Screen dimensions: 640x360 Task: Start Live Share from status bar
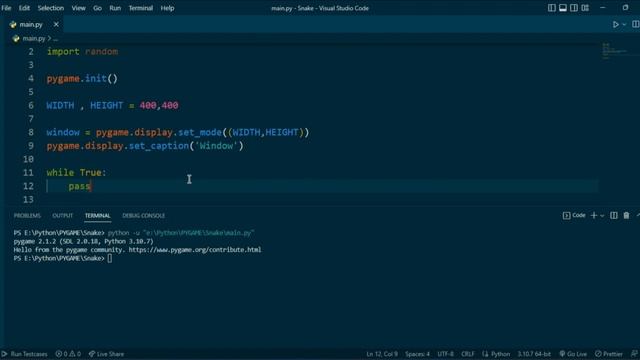pyautogui.click(x=106, y=354)
